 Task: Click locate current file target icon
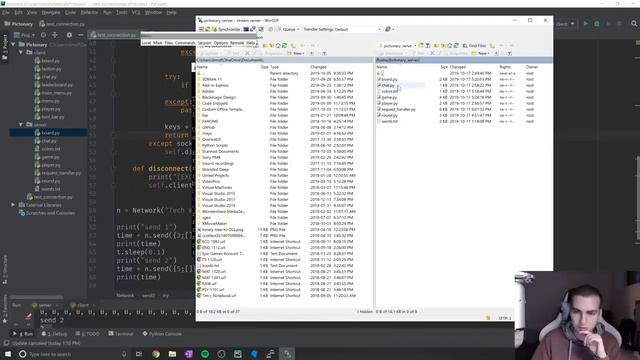43,35
